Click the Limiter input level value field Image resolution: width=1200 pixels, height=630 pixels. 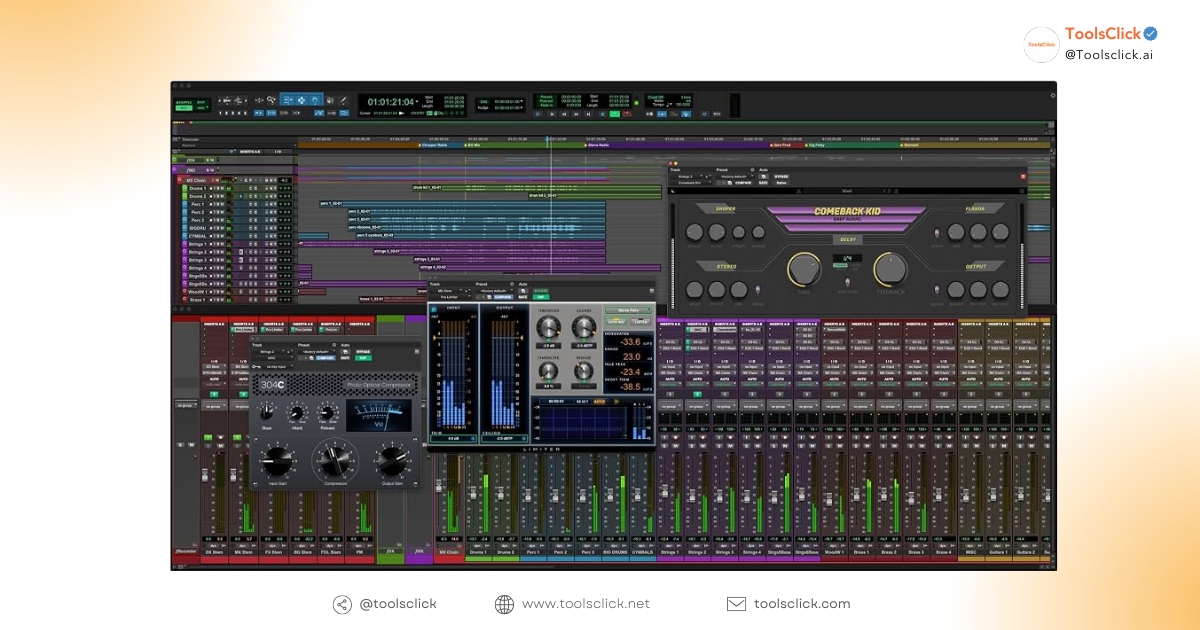[x=453, y=438]
